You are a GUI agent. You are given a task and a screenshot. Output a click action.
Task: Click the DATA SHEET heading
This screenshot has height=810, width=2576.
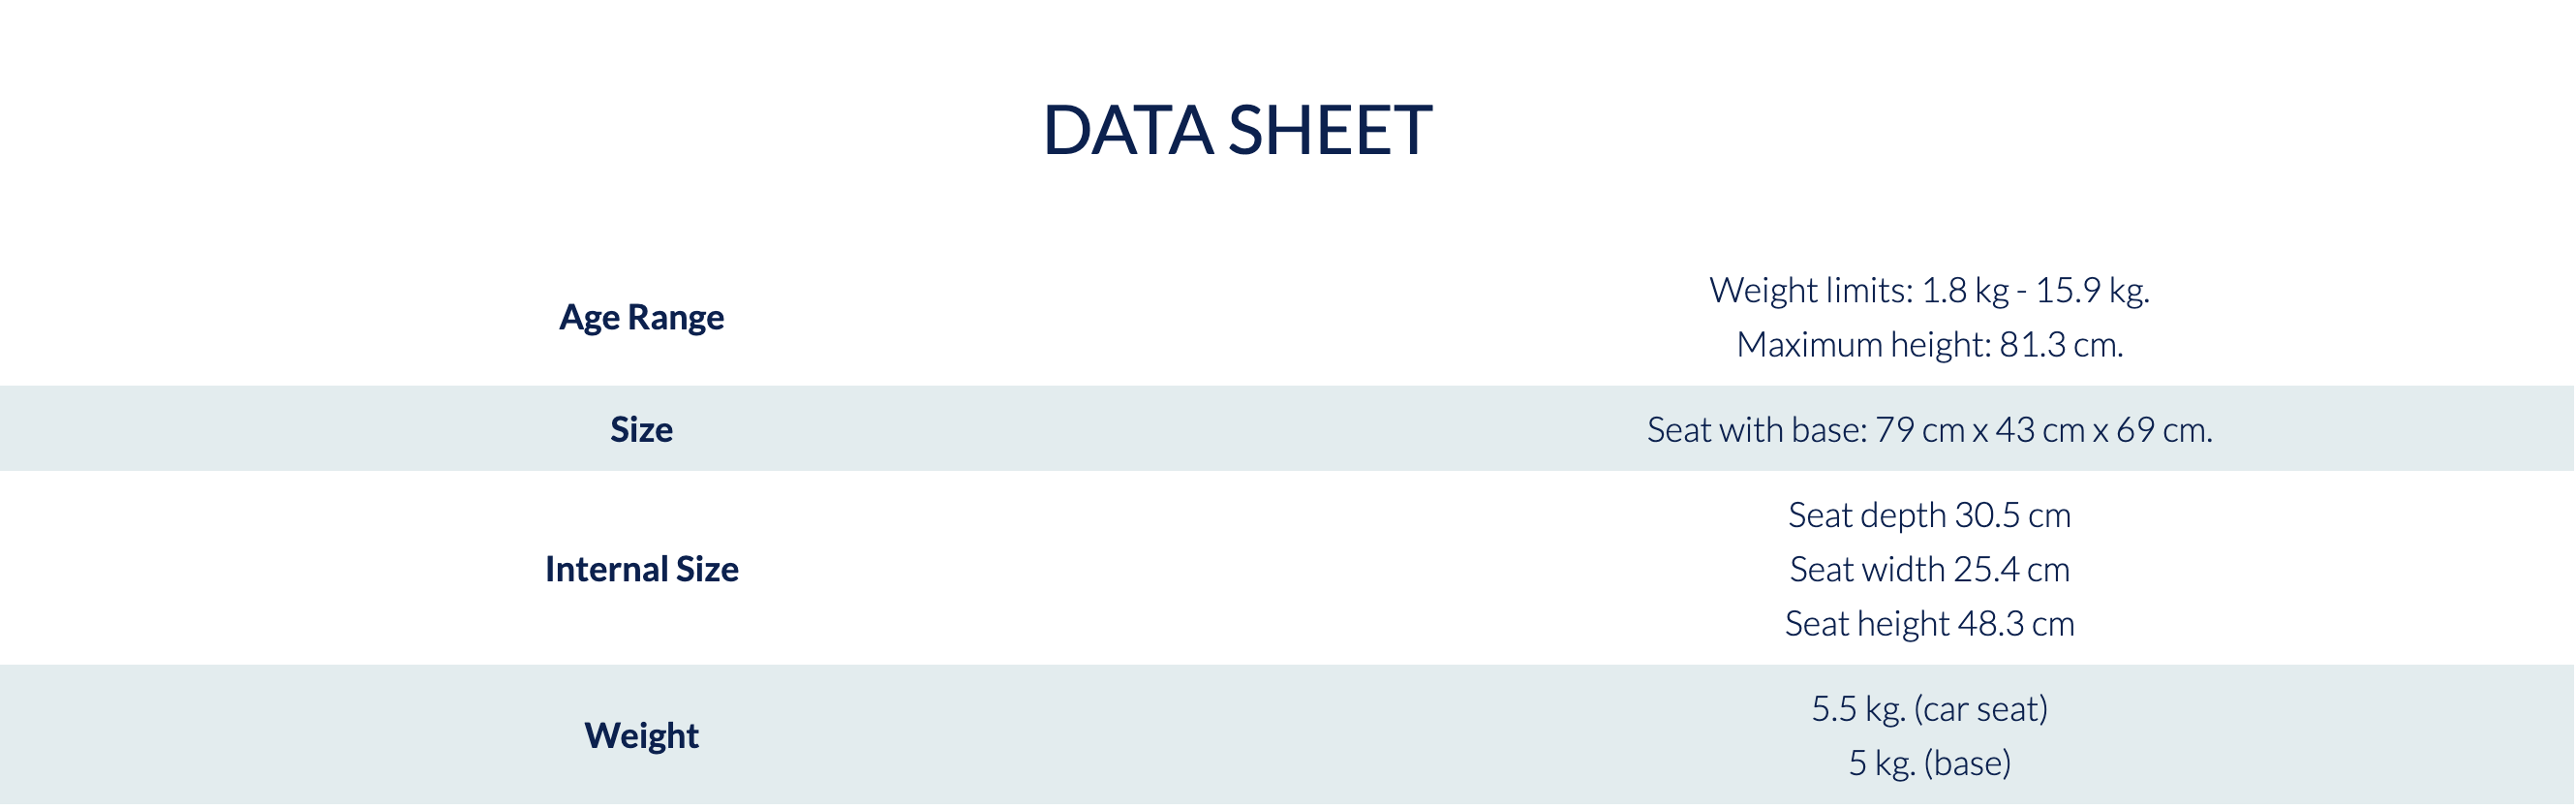click(x=1237, y=130)
